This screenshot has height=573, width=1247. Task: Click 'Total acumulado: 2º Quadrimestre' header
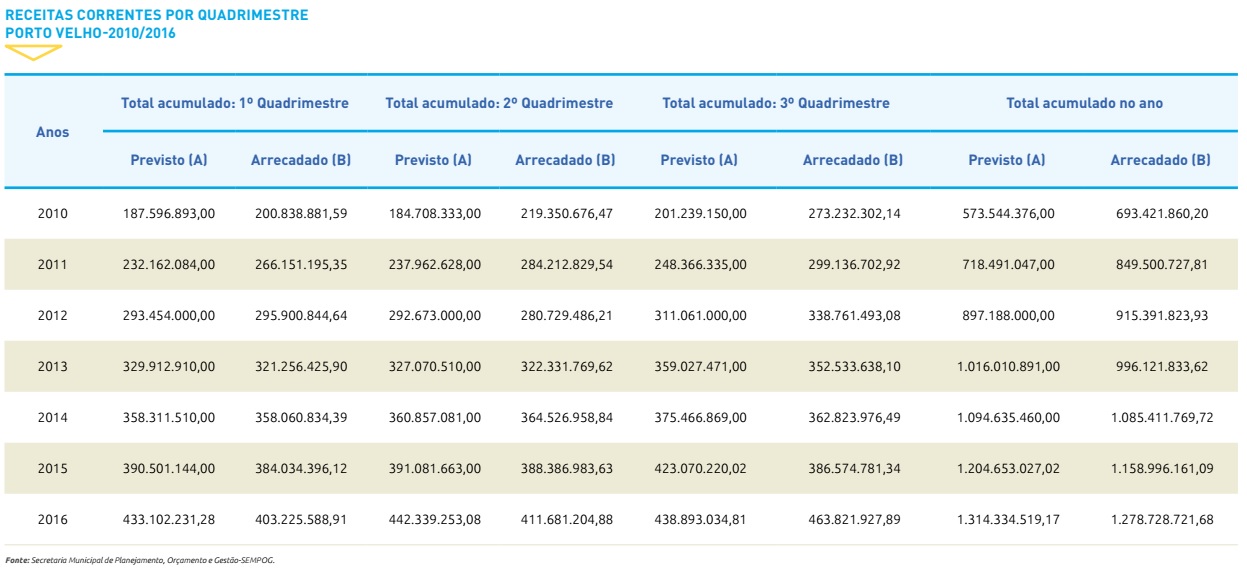click(498, 103)
